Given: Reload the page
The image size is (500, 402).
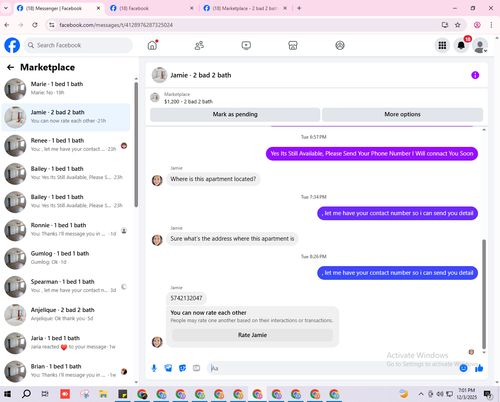Looking at the screenshot, I should pos(35,25).
